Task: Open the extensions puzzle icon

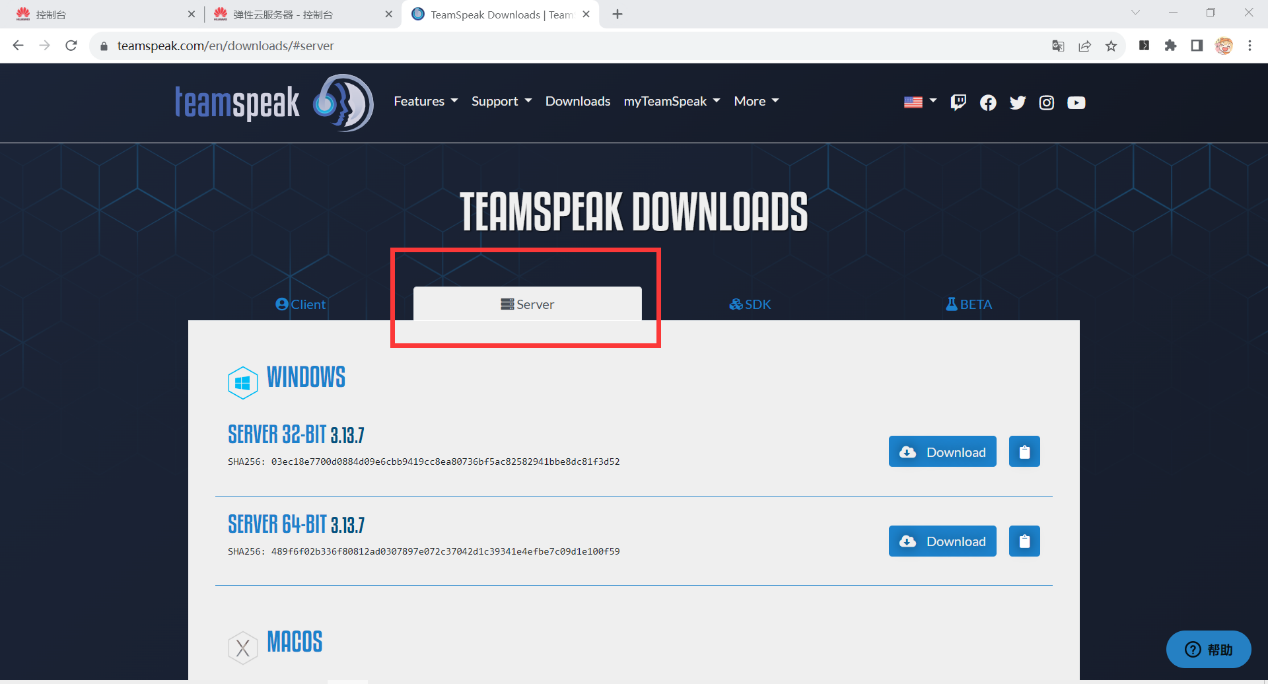Action: pyautogui.click(x=1171, y=46)
